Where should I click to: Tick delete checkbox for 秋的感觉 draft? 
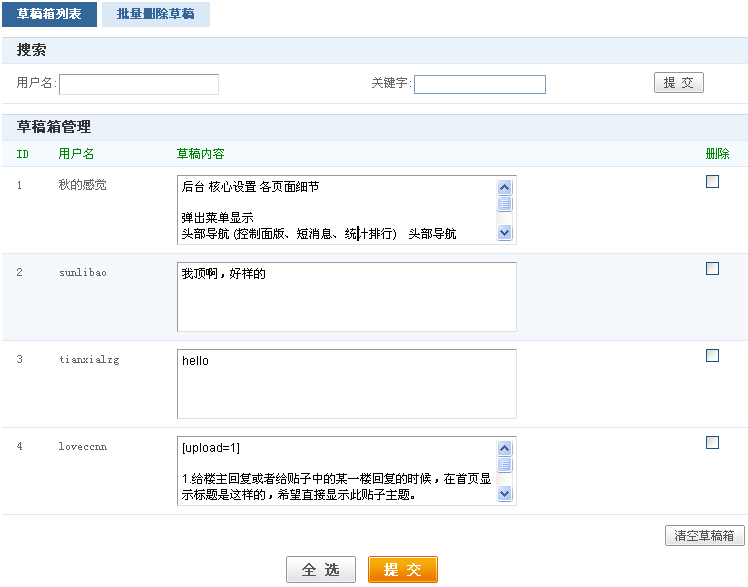(712, 182)
